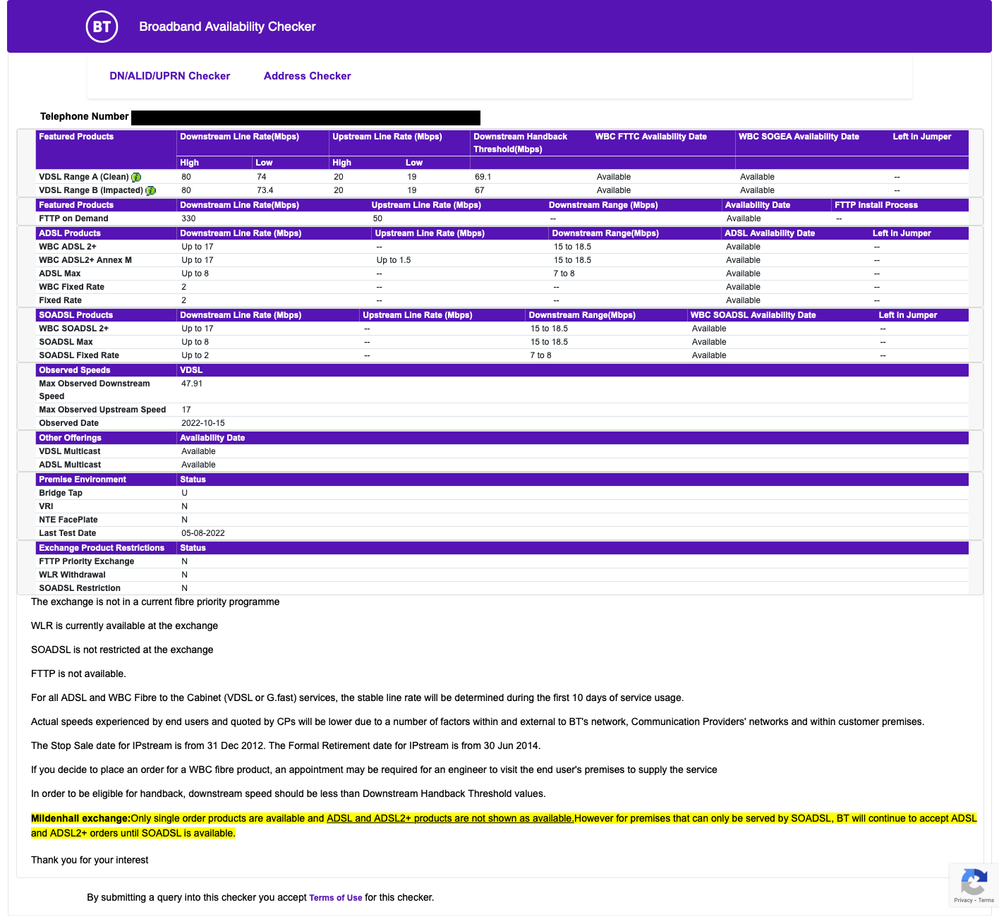The image size is (999, 916).
Task: Click the reCAPTCHA Terms link
Action: pos(987,901)
